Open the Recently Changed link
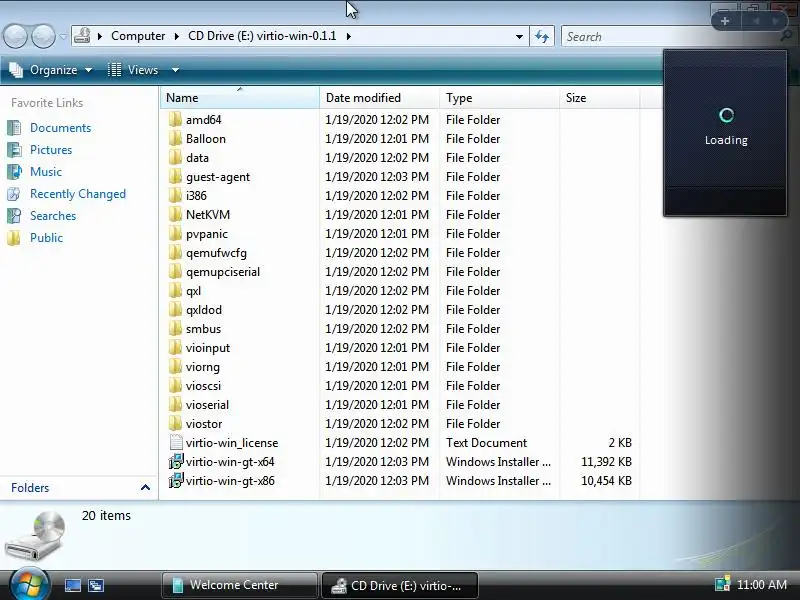The width and height of the screenshot is (800, 600). click(78, 194)
